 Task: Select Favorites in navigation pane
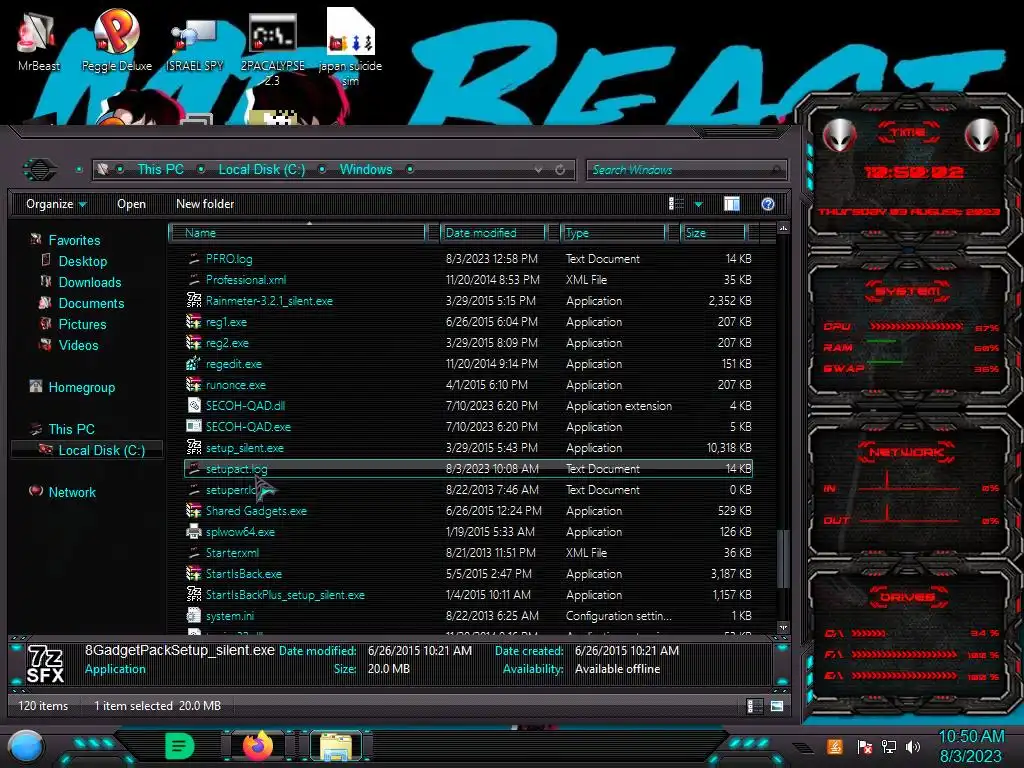(74, 240)
